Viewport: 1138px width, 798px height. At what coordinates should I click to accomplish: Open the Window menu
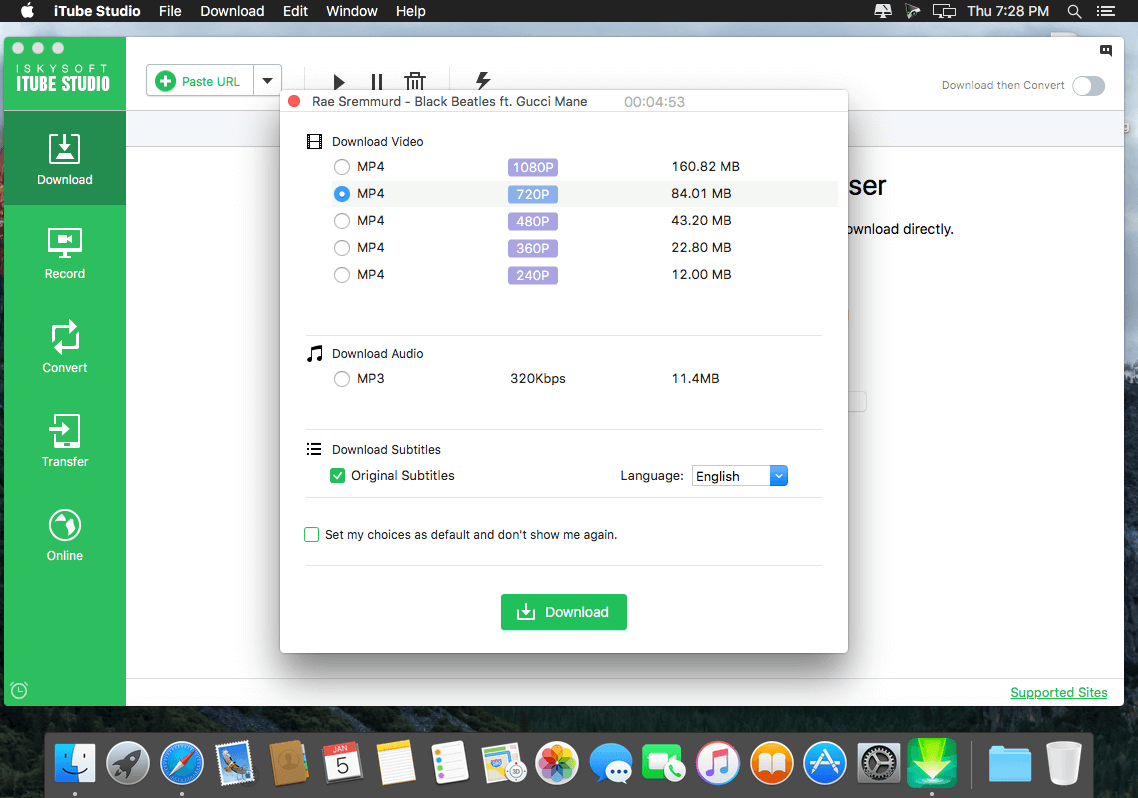coord(352,11)
